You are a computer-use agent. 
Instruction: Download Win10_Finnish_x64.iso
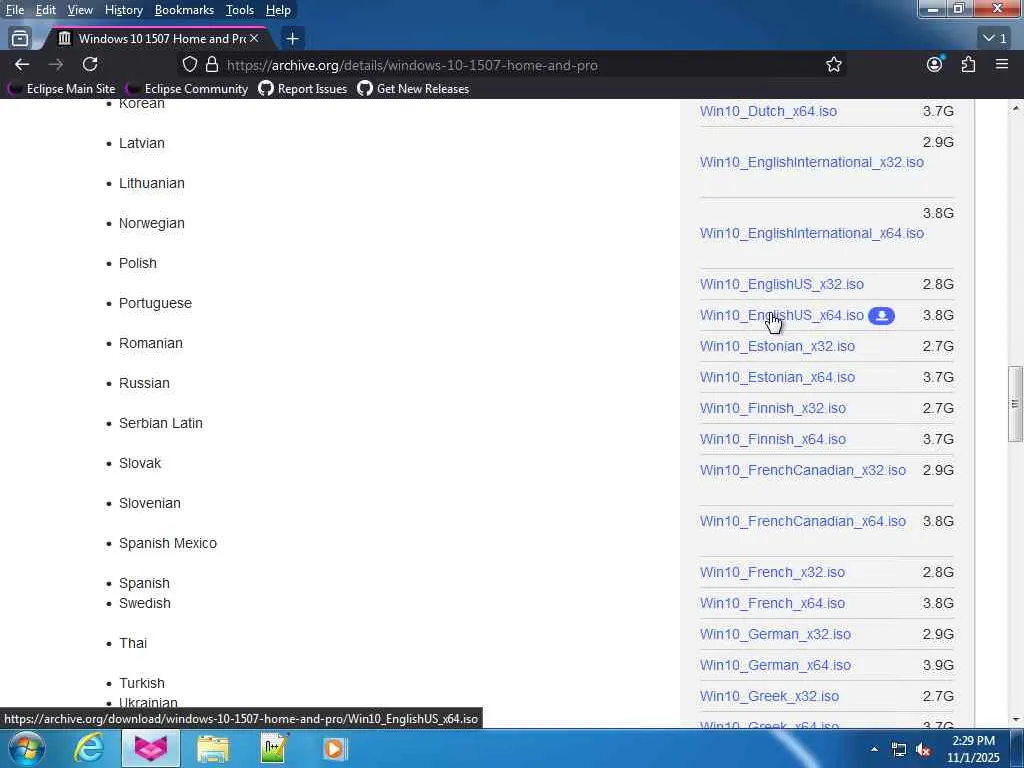tap(773, 440)
